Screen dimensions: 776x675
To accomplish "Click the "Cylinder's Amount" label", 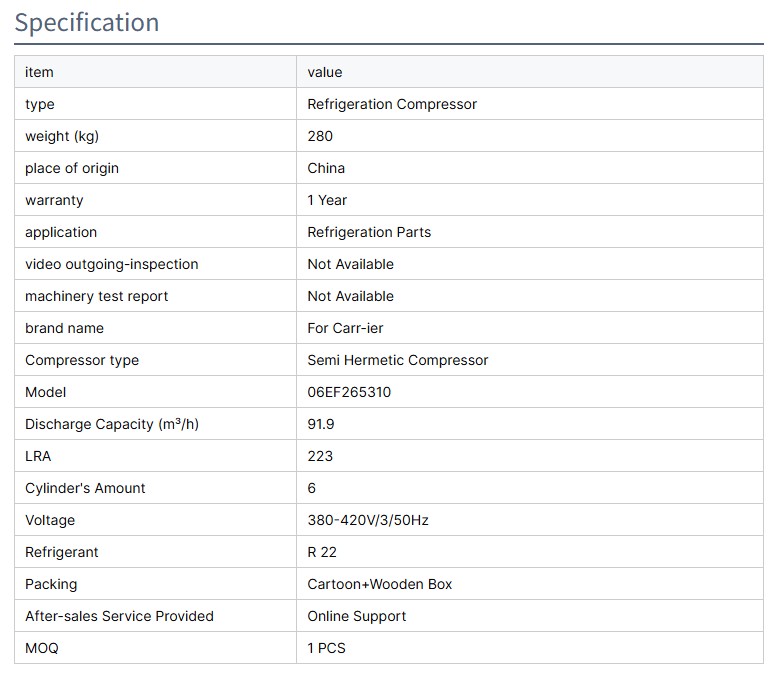I will [x=85, y=488].
